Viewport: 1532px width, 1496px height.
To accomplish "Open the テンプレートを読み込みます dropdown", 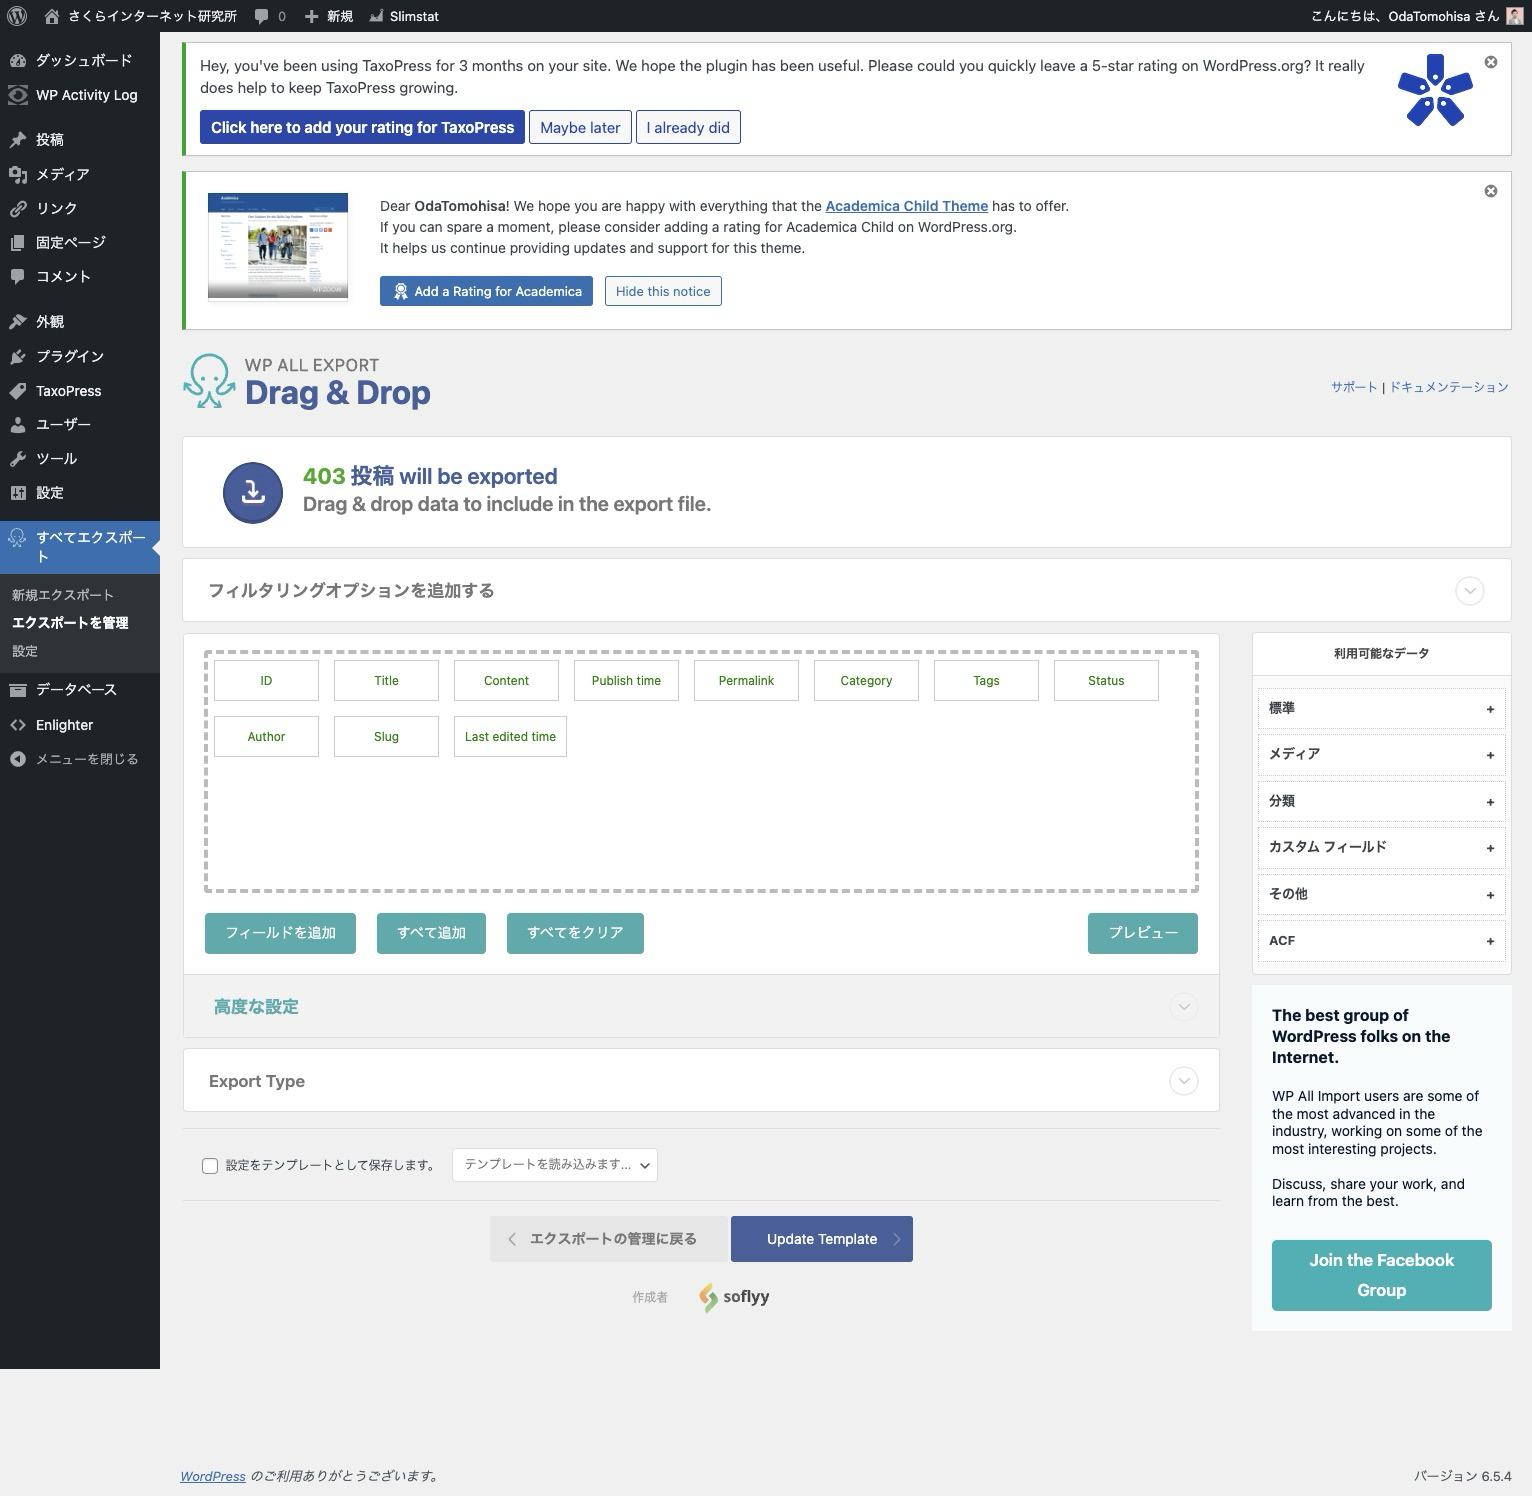I will [554, 1165].
